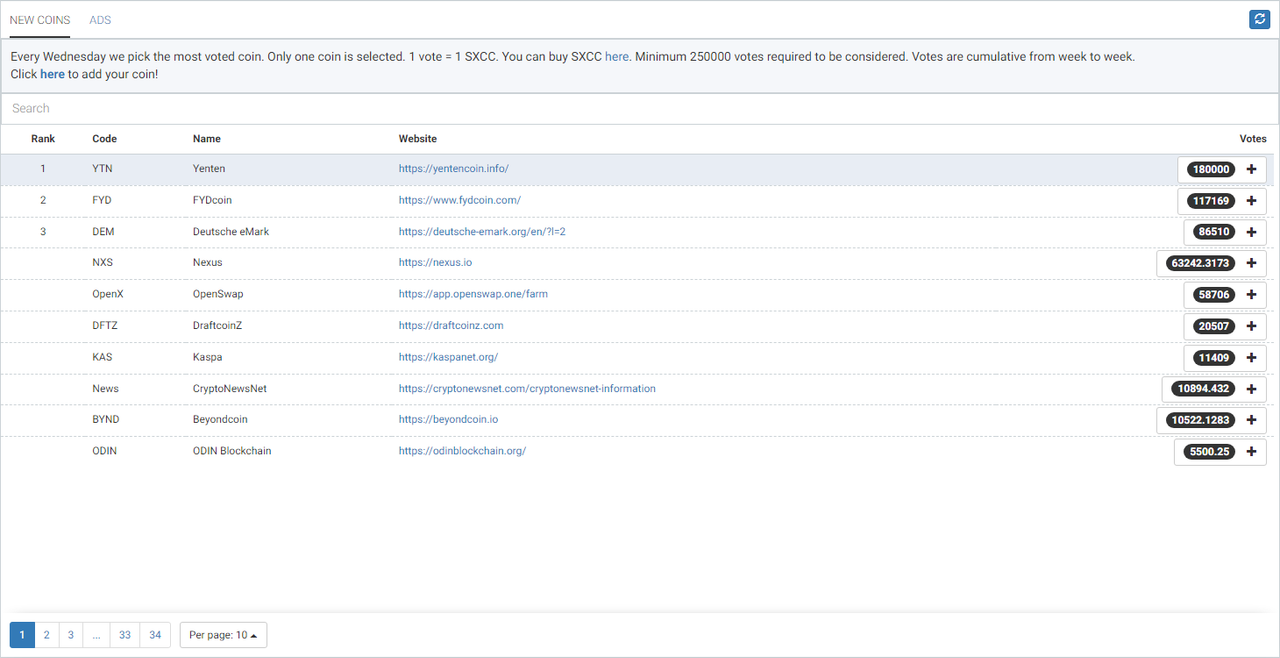Viewport: 1280px width, 658px height.
Task: Click the refresh icon button
Action: 1259,19
